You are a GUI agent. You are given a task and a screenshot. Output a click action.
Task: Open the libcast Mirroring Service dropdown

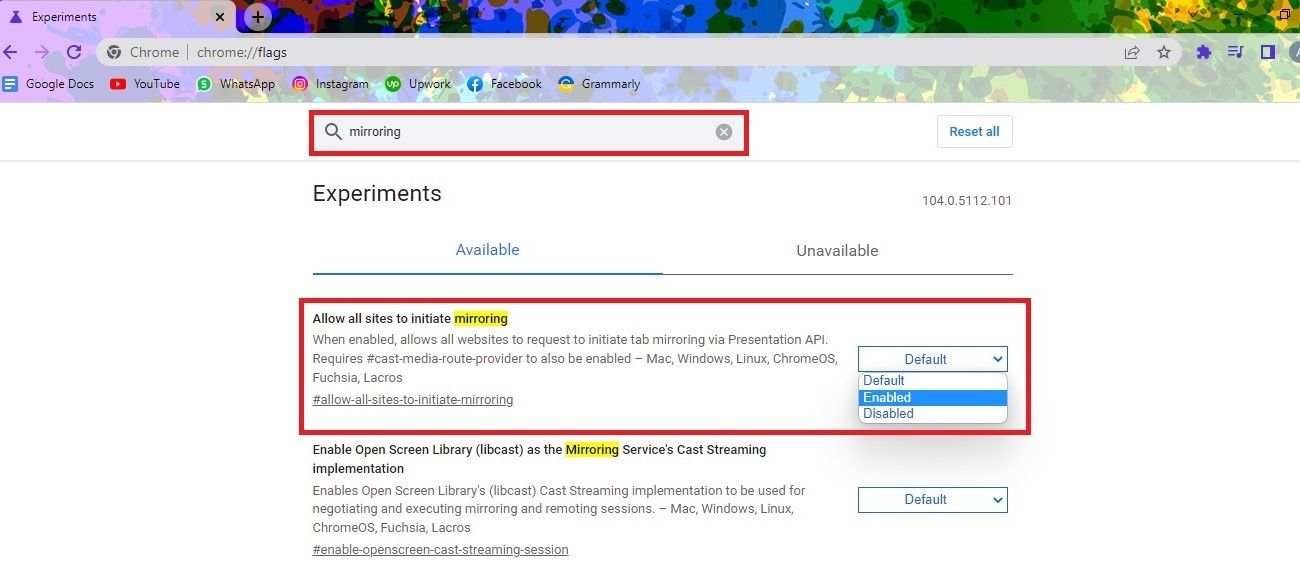click(931, 499)
